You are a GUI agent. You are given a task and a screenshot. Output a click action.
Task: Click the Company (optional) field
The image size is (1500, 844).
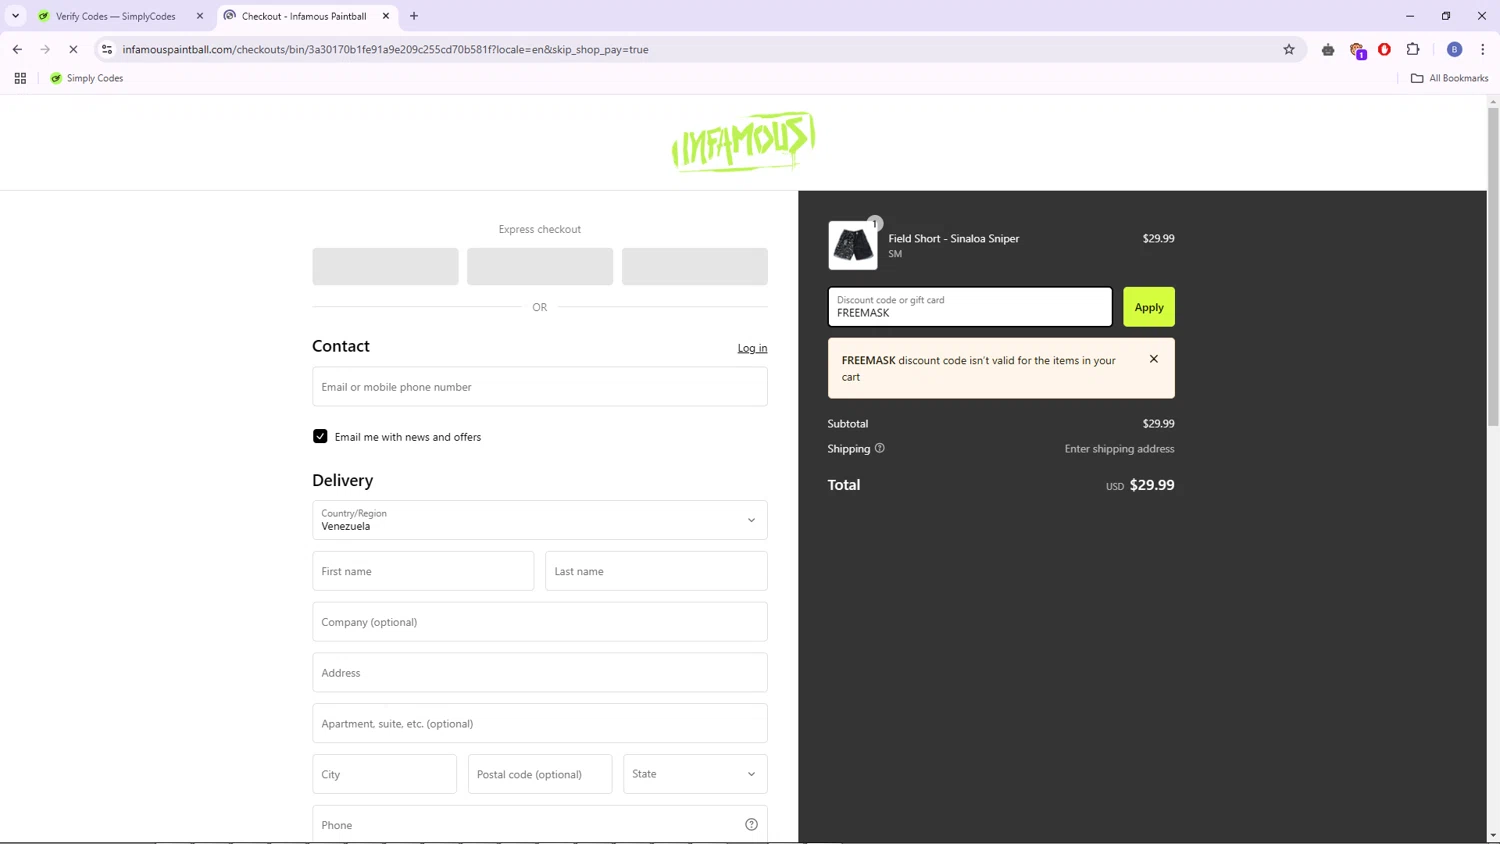(x=540, y=622)
